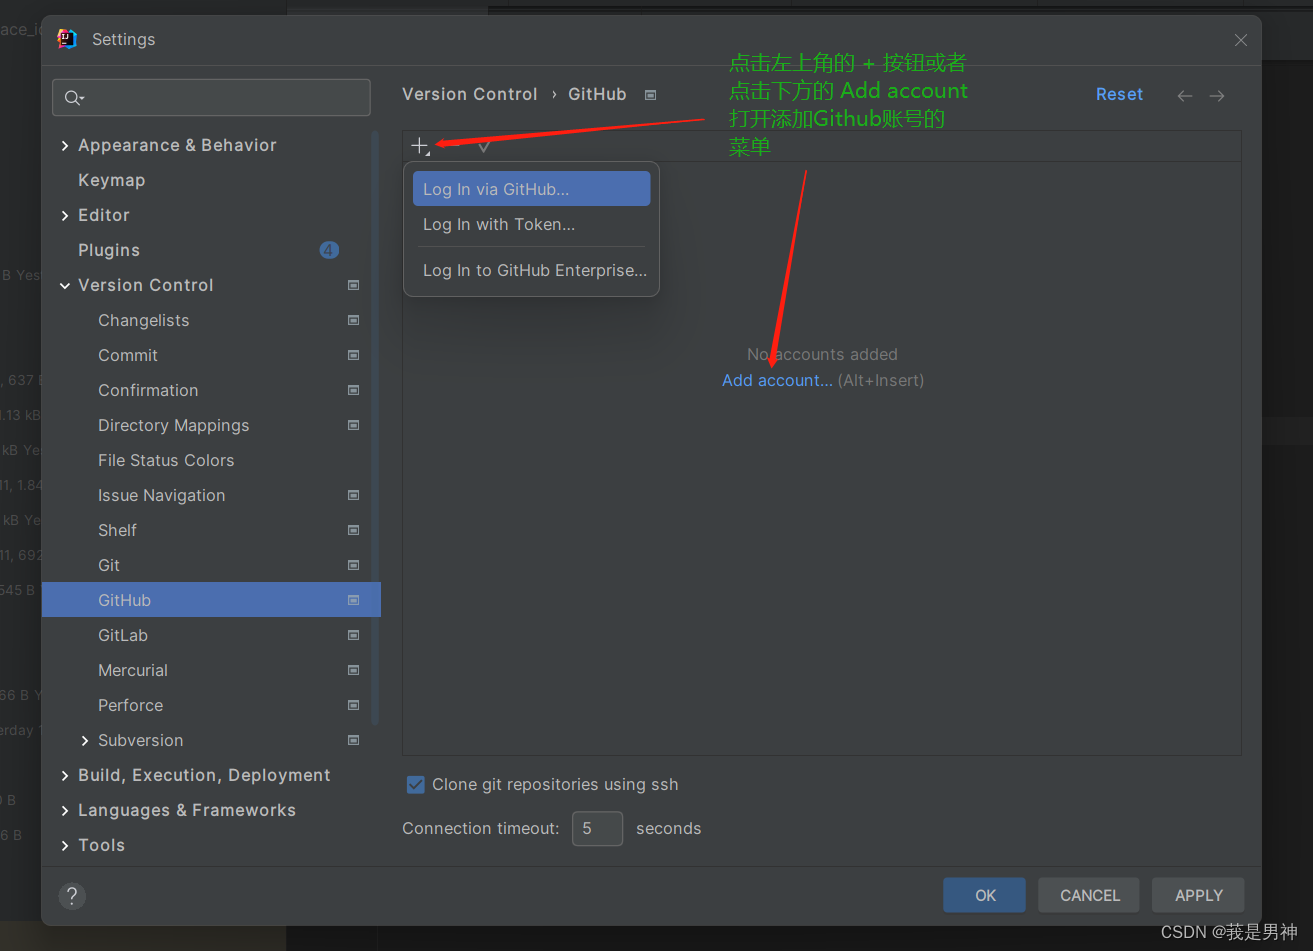Click project icon on Shelf row
This screenshot has width=1313, height=951.
pos(353,530)
